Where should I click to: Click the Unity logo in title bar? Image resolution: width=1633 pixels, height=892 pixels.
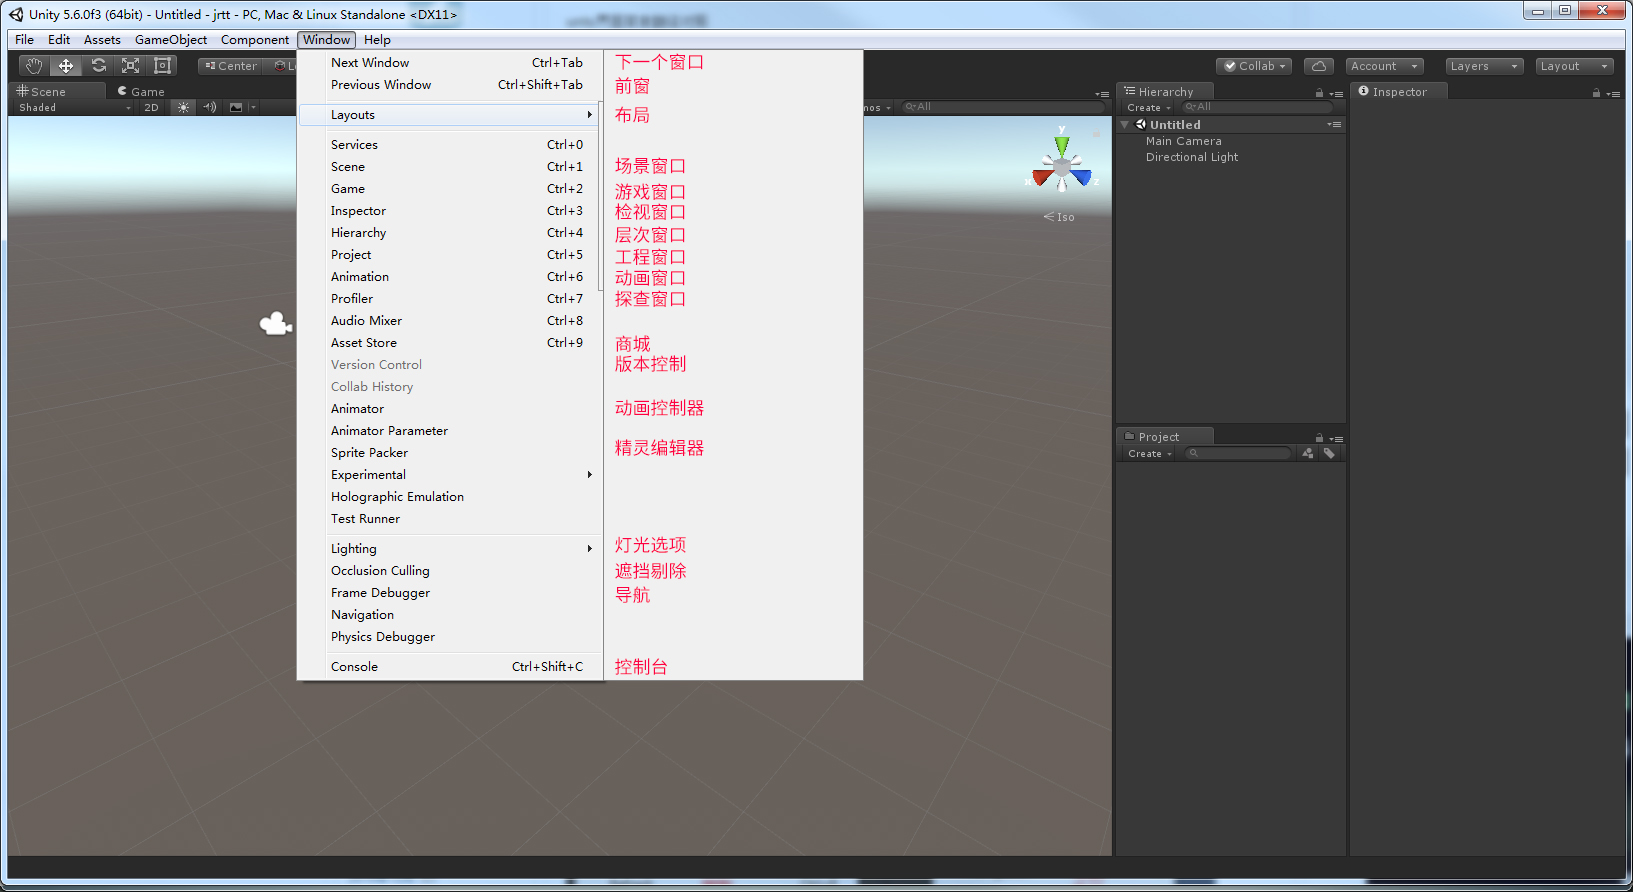[16, 14]
